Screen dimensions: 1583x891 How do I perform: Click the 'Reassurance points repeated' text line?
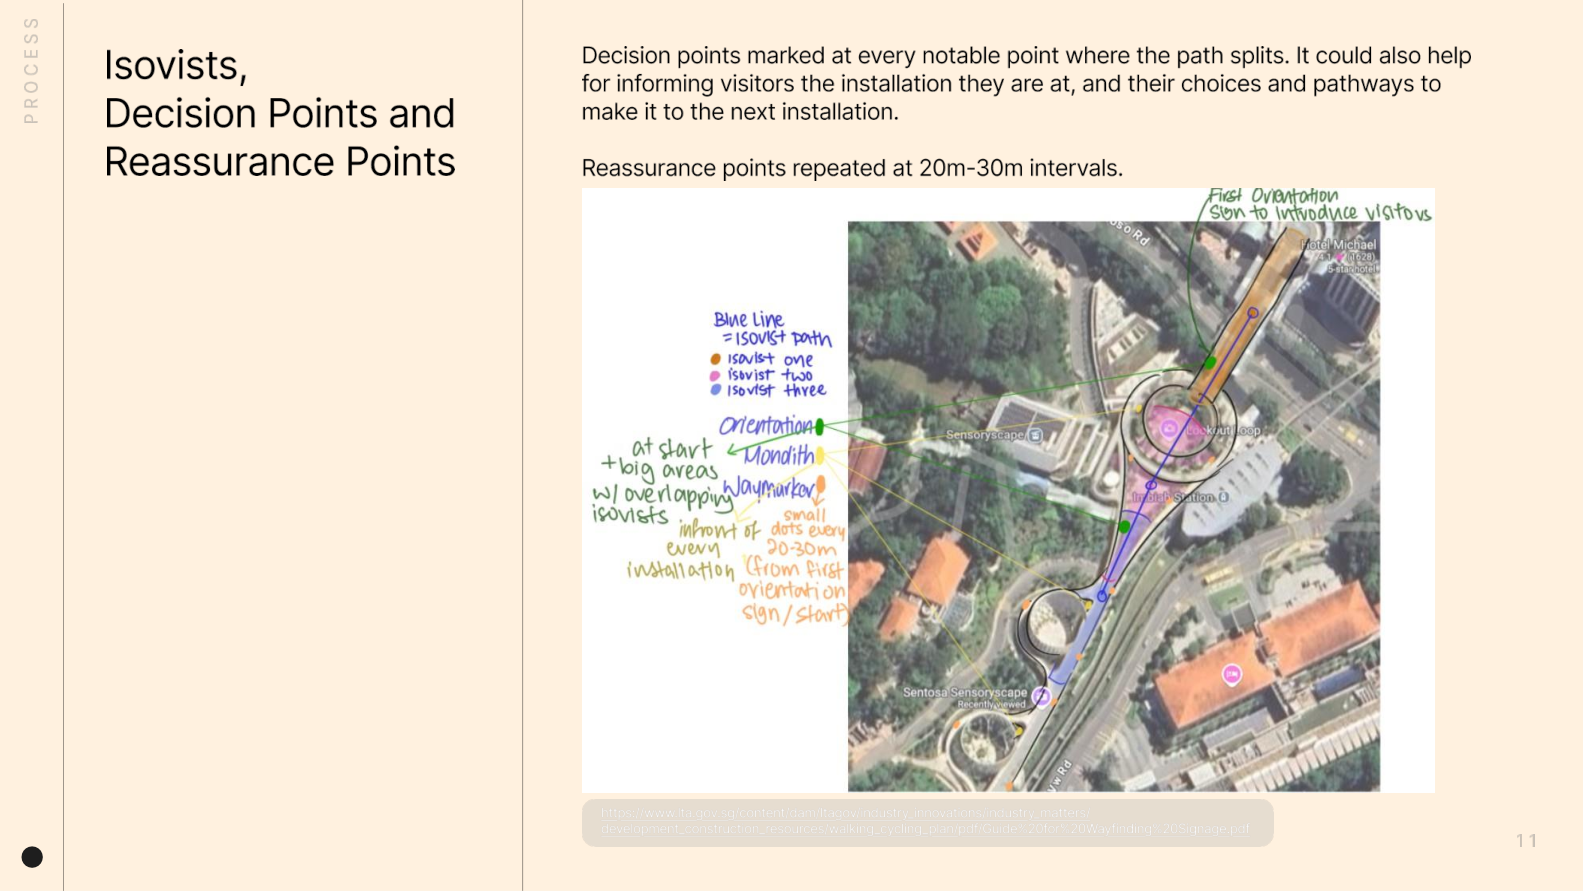click(852, 168)
